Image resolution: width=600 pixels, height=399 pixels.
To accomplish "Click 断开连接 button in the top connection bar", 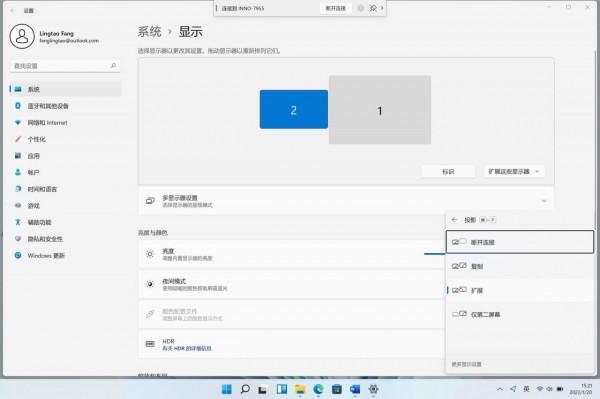I will tap(336, 8).
